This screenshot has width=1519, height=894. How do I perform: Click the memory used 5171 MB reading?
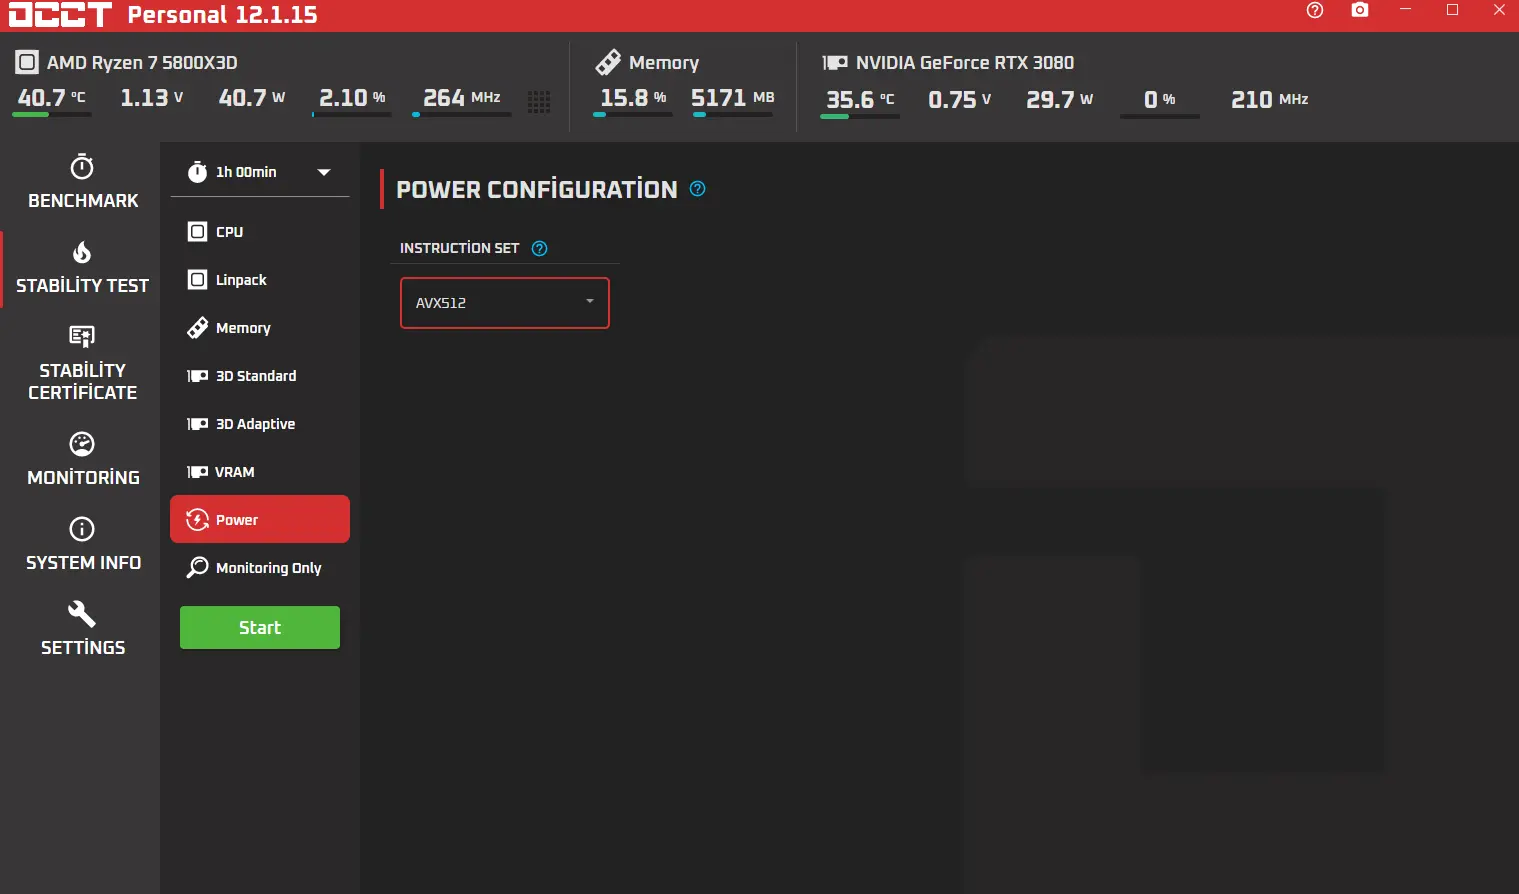(x=733, y=98)
